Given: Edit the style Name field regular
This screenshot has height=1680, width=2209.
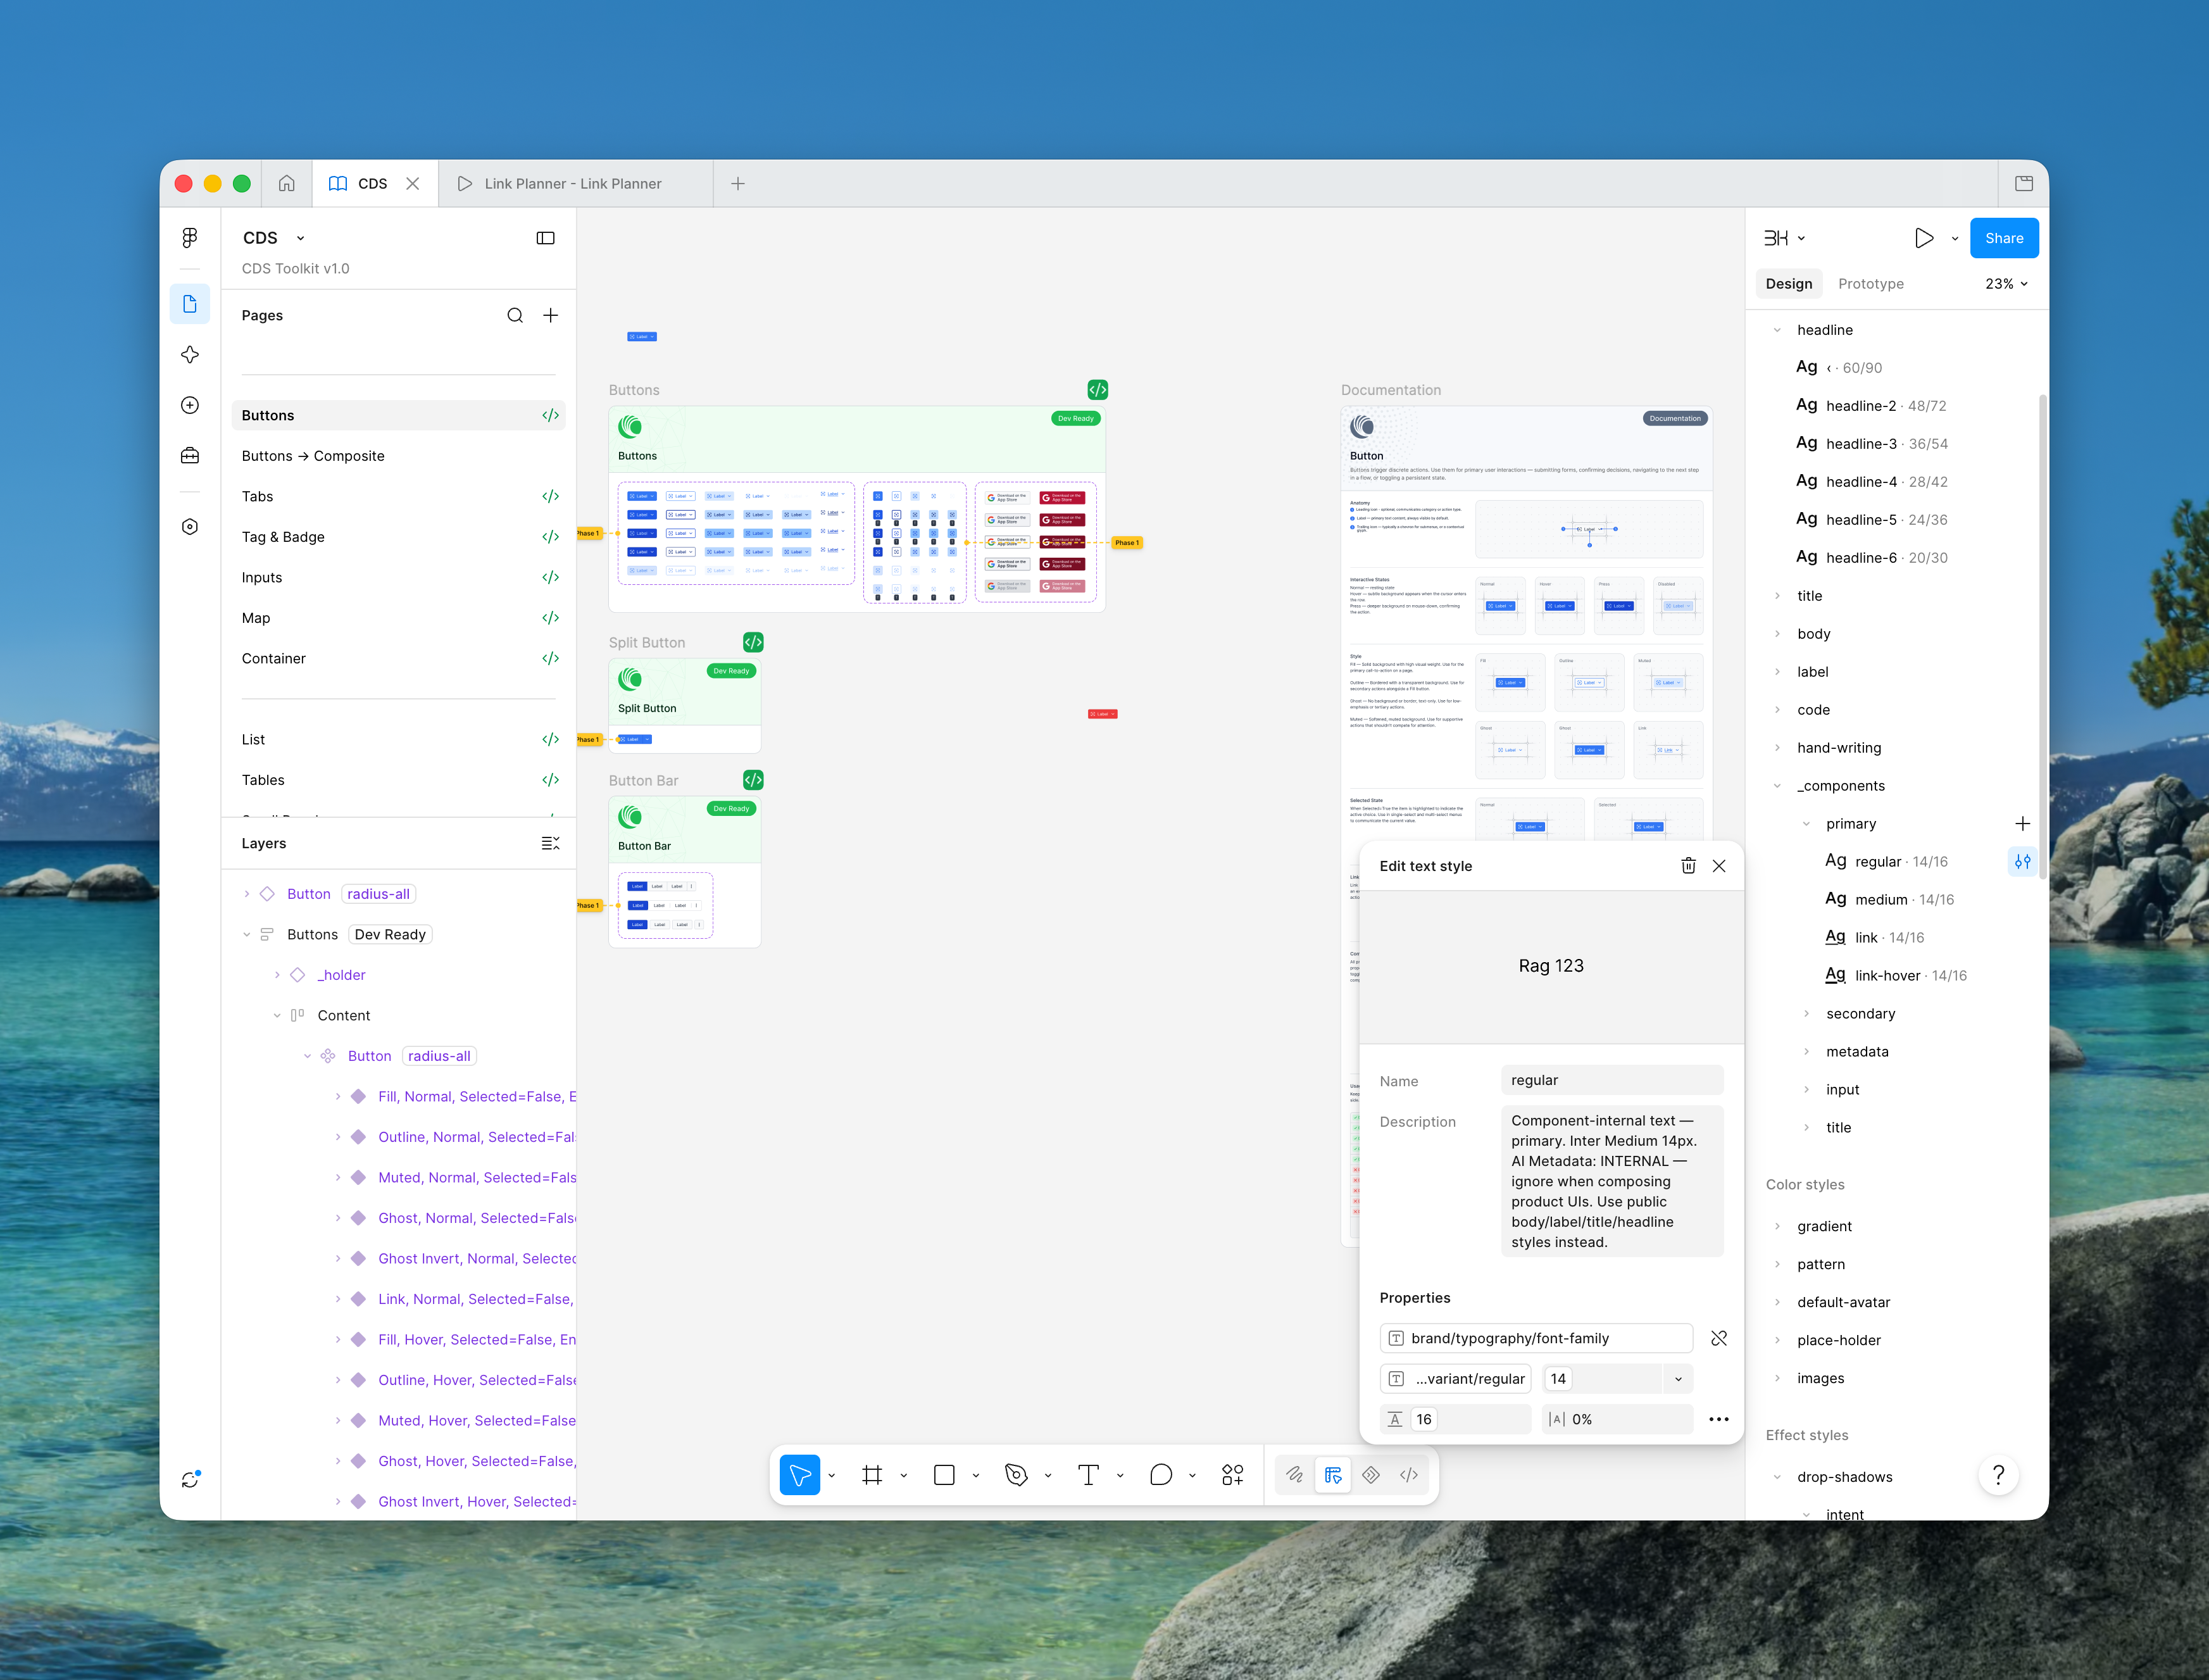Looking at the screenshot, I should coord(1612,1081).
